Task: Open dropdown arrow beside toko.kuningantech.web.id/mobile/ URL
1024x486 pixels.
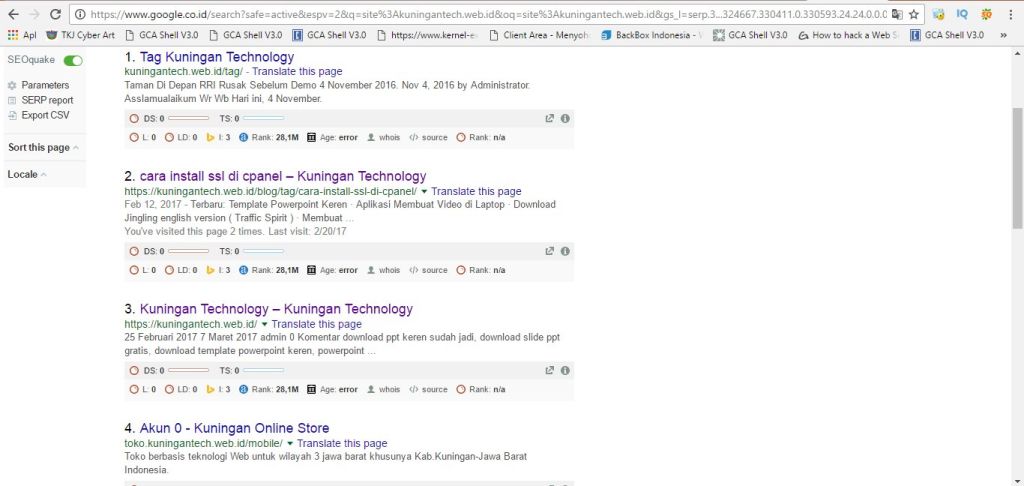Action: tap(290, 444)
